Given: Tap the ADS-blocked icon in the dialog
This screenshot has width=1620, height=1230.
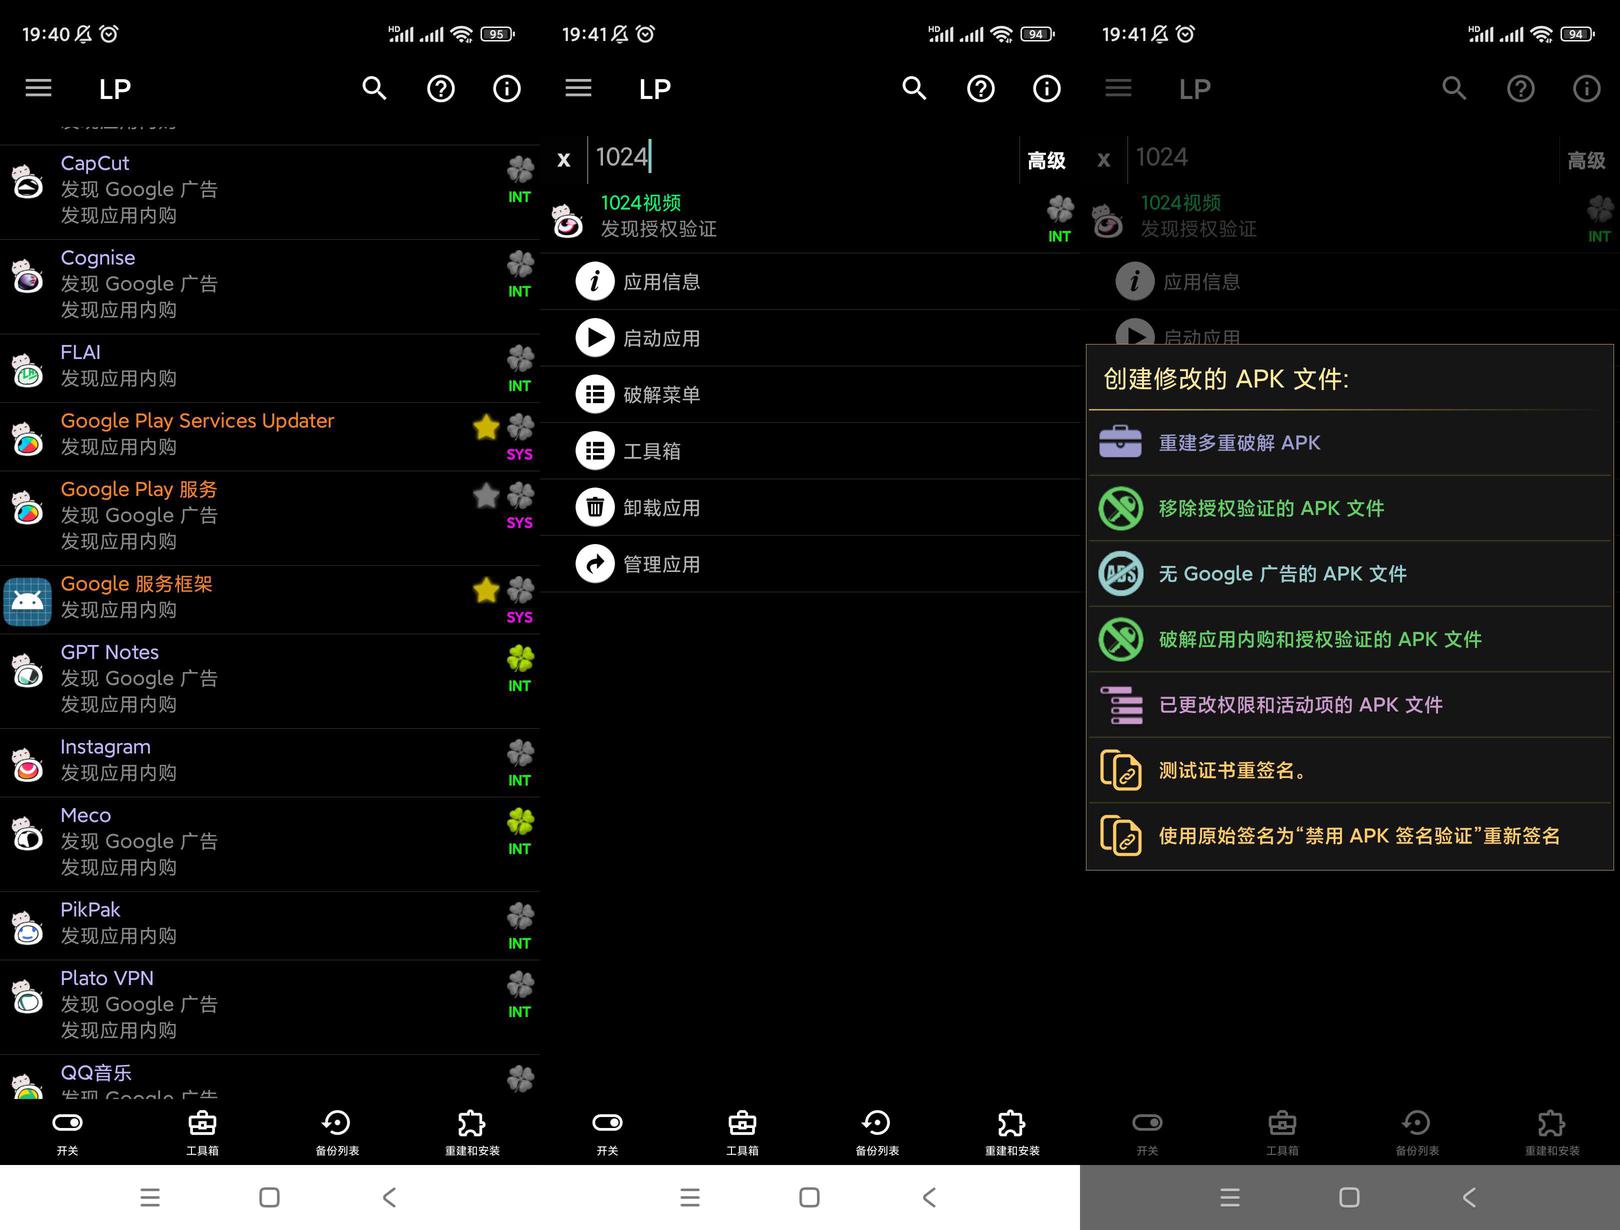Looking at the screenshot, I should [x=1120, y=574].
